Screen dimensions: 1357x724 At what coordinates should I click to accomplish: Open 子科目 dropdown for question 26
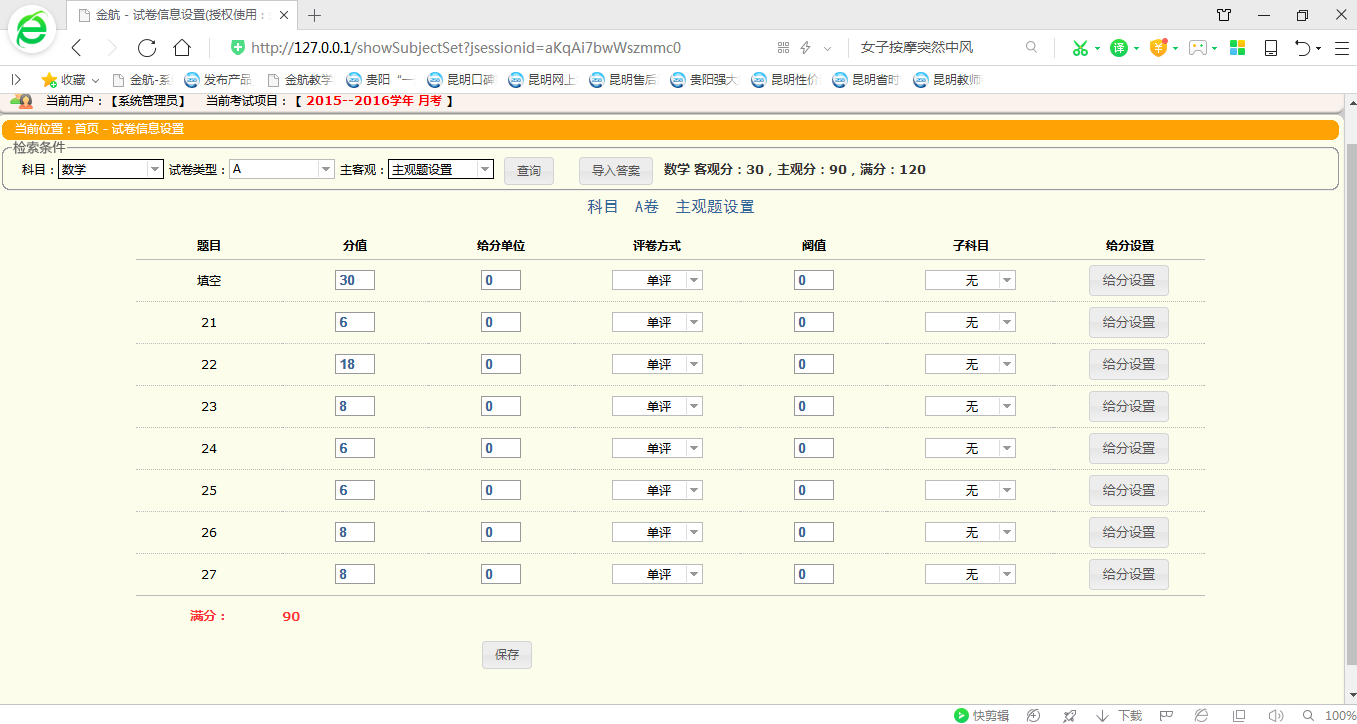click(970, 533)
